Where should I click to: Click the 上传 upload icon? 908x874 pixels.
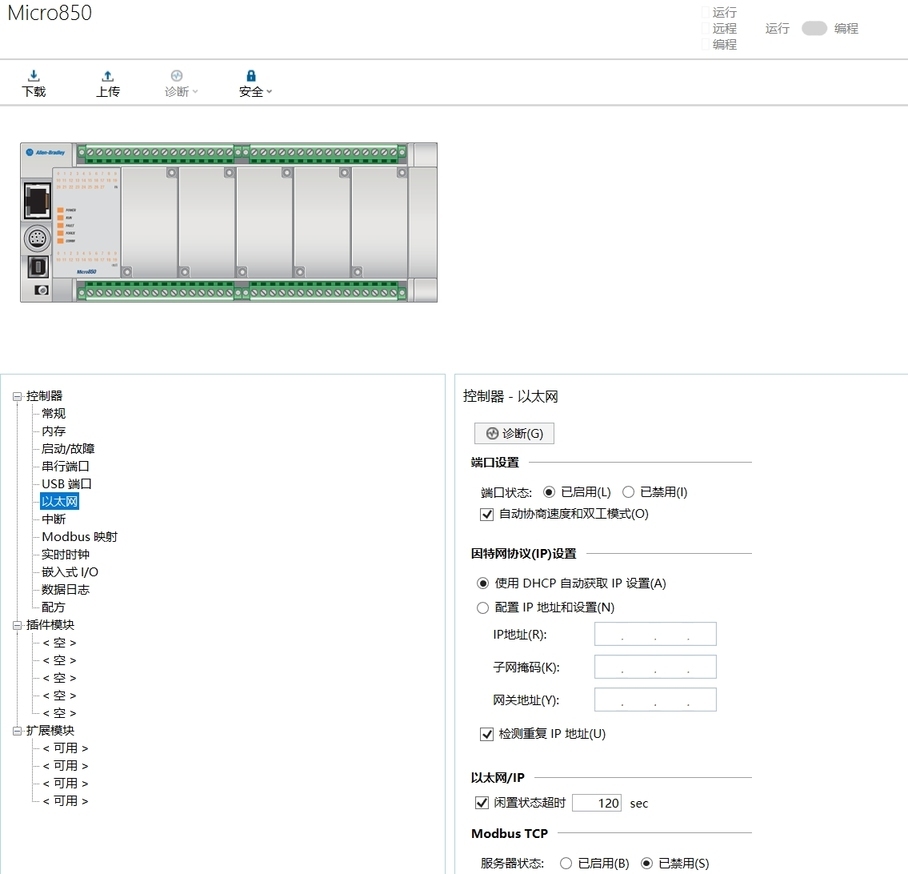pyautogui.click(x=108, y=76)
